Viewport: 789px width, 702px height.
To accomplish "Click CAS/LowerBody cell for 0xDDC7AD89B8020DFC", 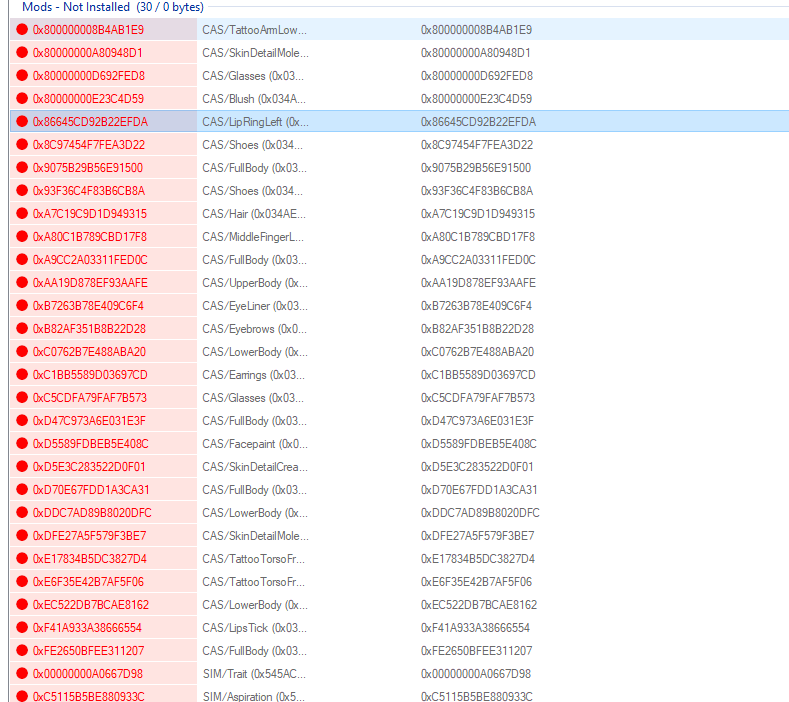I will pos(255,513).
